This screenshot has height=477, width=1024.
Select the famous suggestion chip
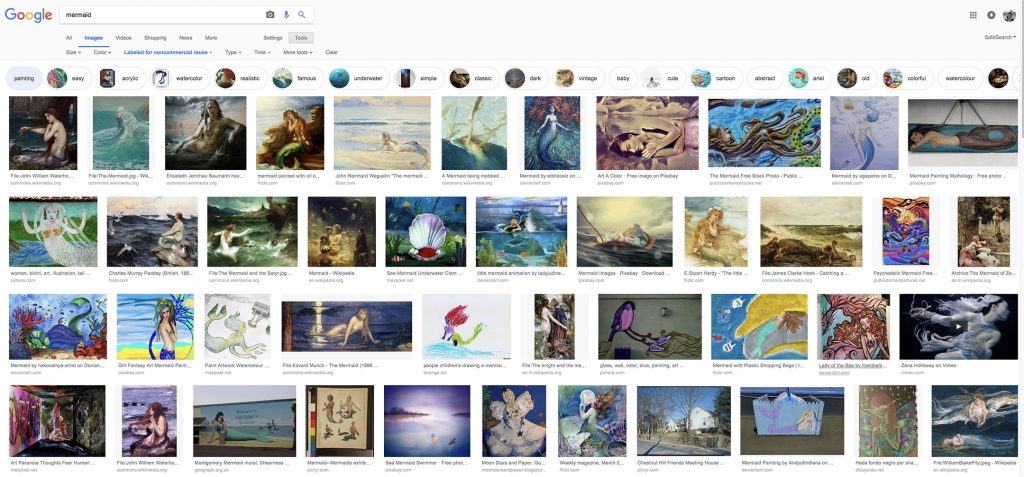tap(297, 78)
